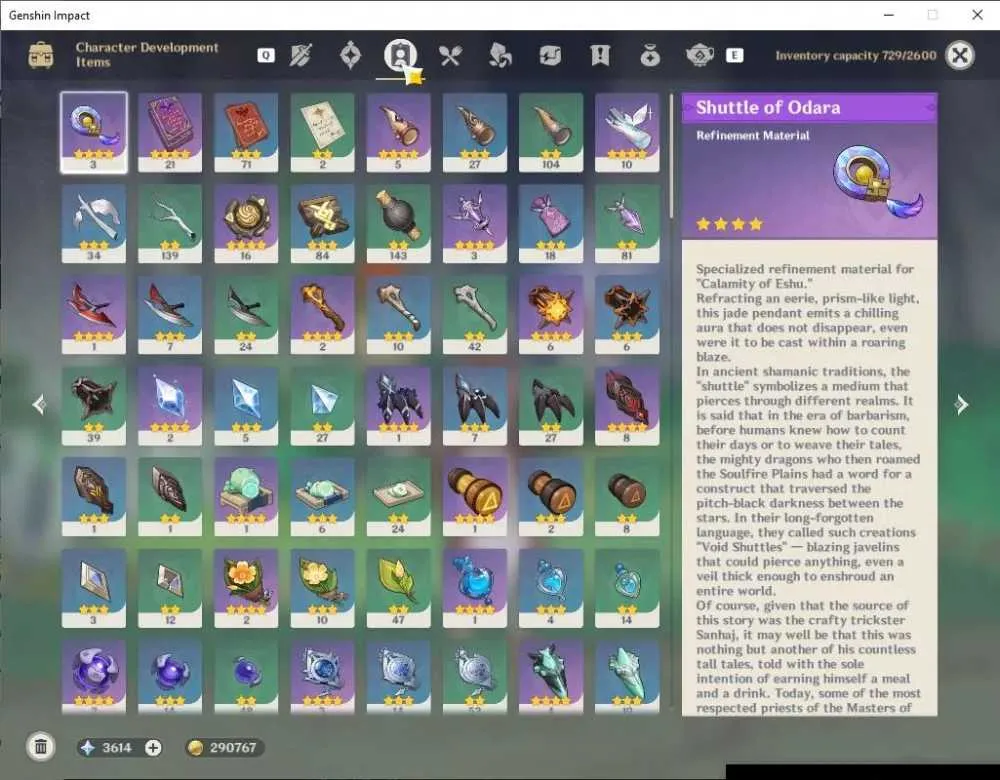The image size is (1000, 780).
Task: Click the Mora balance 290767
Action: coord(223,747)
